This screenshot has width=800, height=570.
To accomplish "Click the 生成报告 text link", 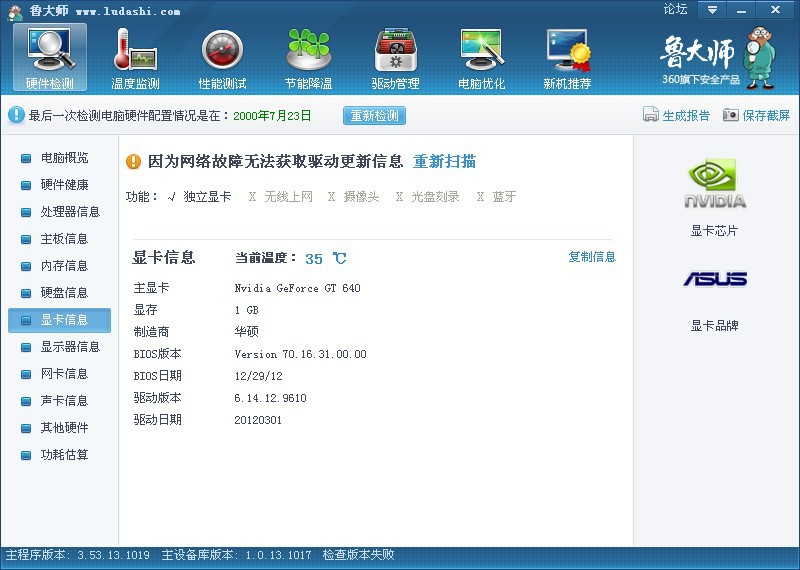I will tap(686, 115).
